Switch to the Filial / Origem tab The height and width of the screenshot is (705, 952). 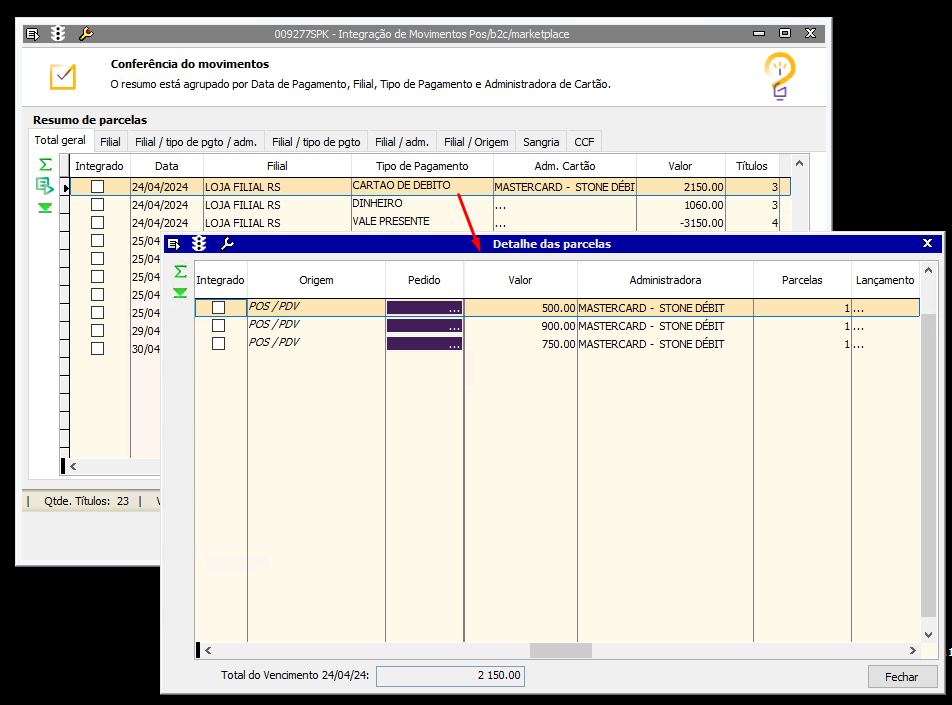(x=477, y=141)
